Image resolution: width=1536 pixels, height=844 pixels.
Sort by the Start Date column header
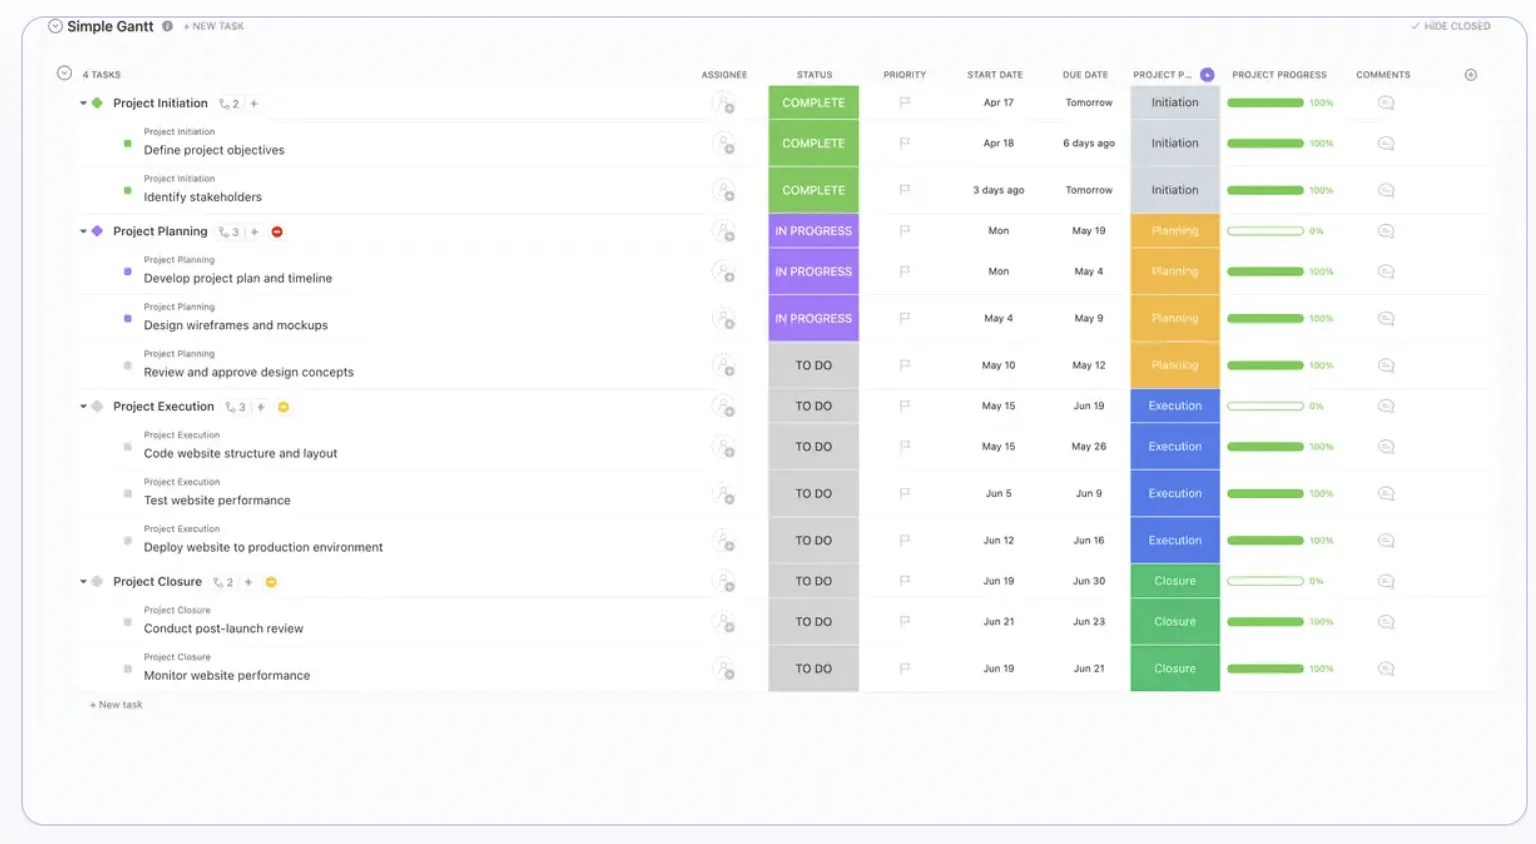tap(994, 75)
